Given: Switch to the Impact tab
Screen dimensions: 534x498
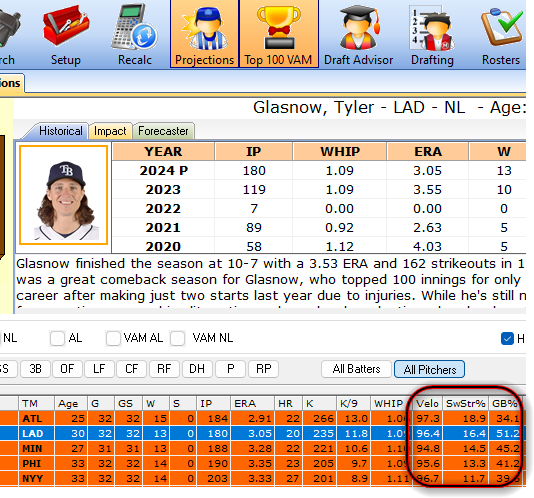Looking at the screenshot, I should point(110,131).
